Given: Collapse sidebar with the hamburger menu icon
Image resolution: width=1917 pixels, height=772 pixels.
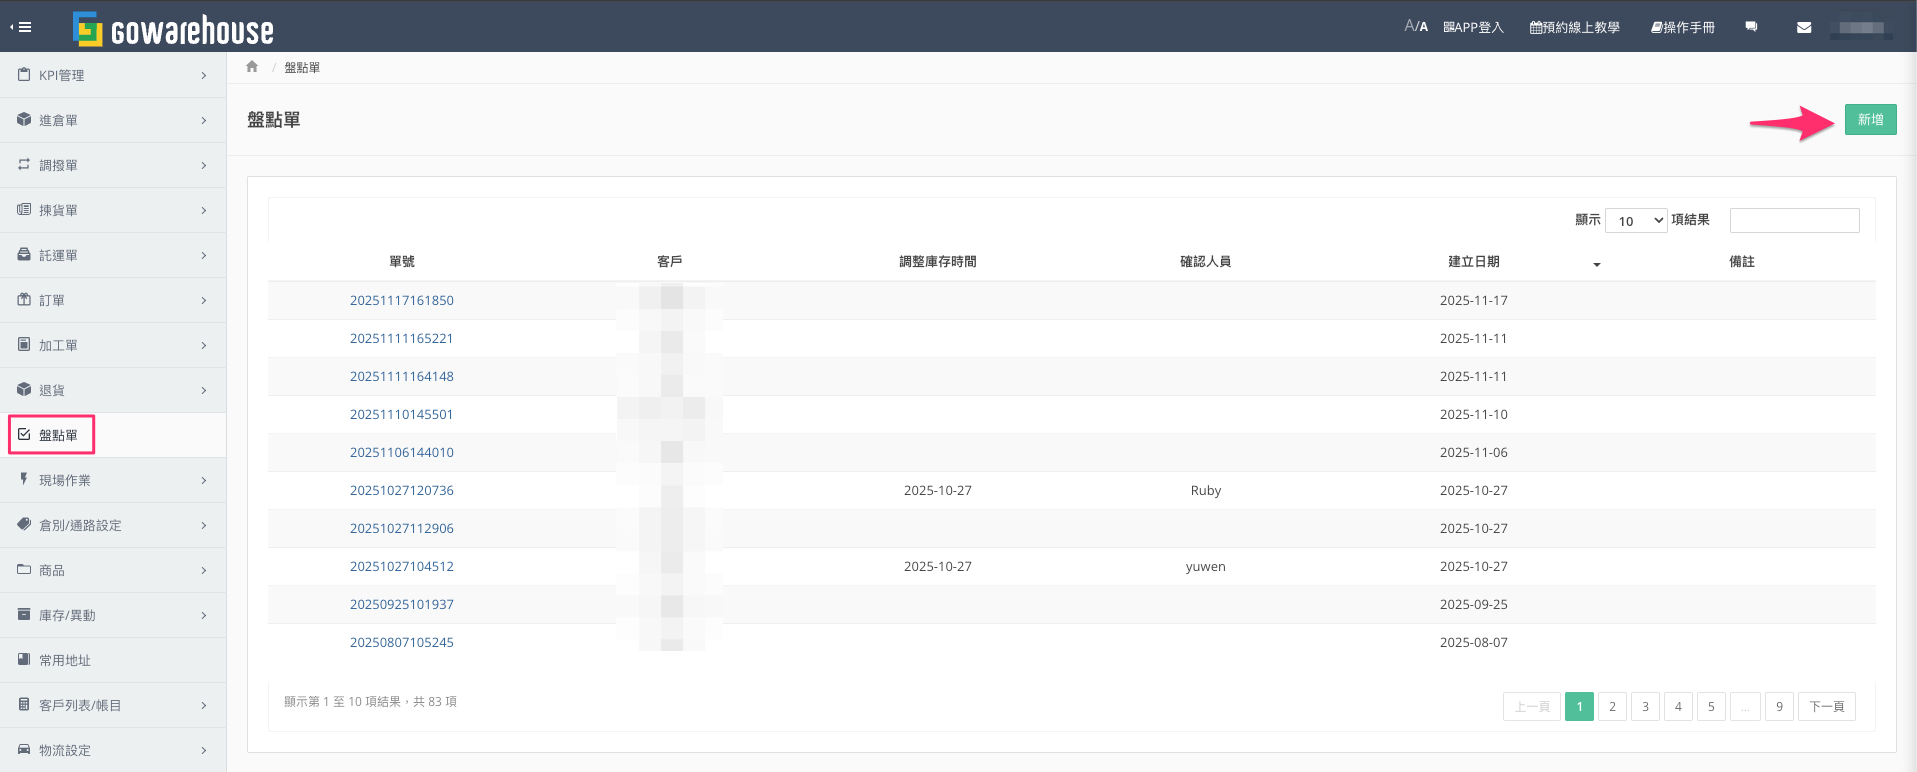Looking at the screenshot, I should click(x=21, y=27).
